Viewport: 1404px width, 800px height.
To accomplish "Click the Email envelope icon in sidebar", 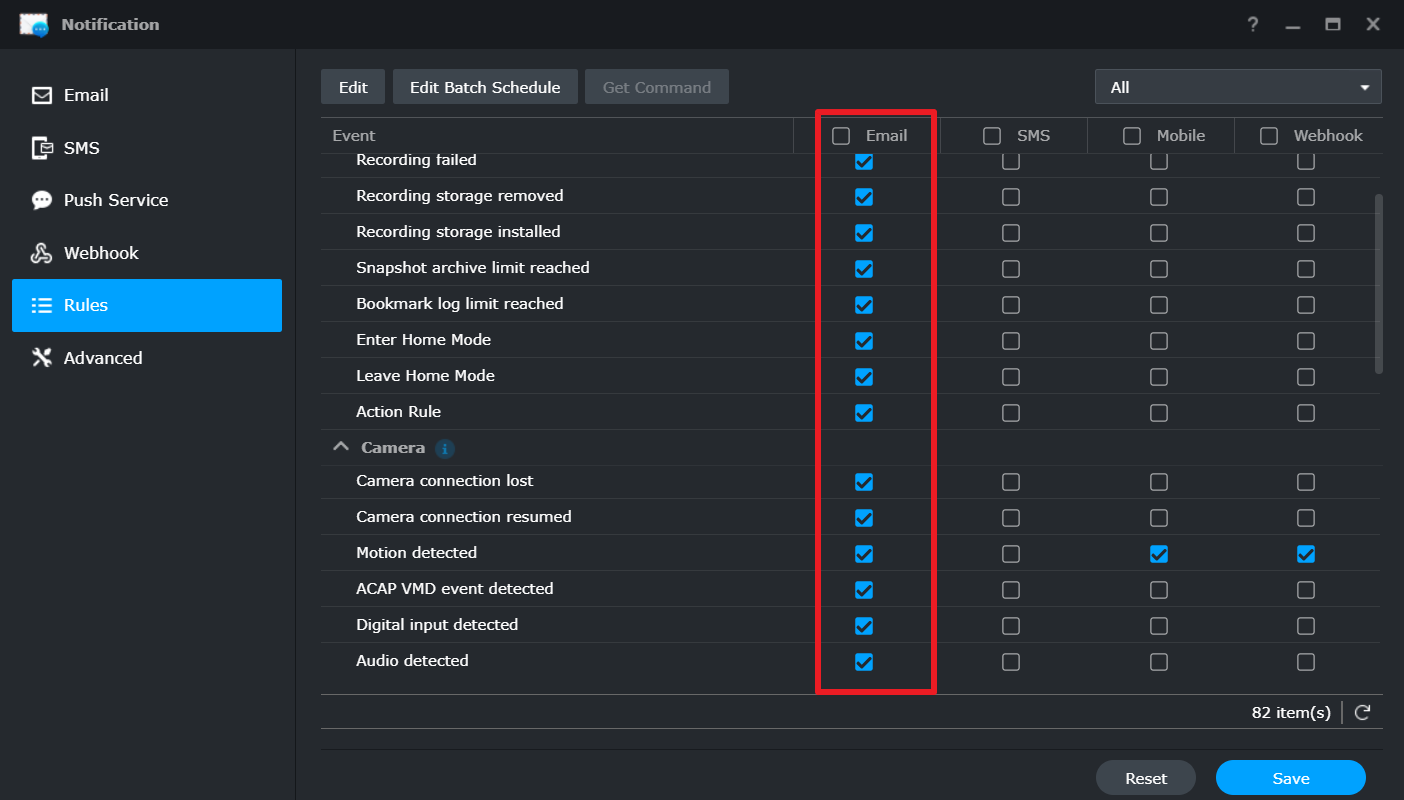I will [41, 96].
